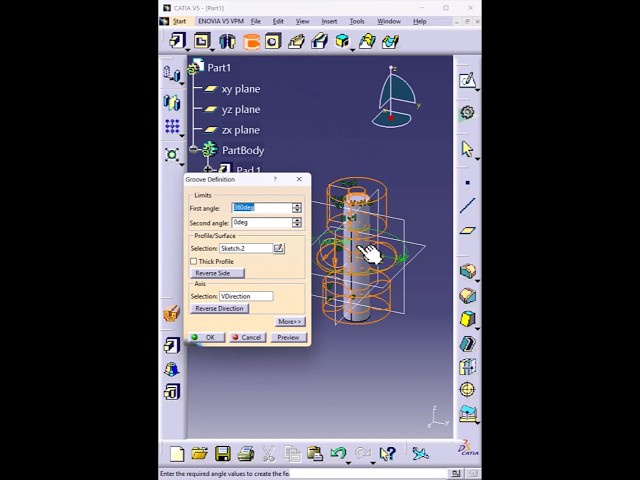The height and width of the screenshot is (480, 640).
Task: Click the gear update icon on right toolbar
Action: [467, 112]
